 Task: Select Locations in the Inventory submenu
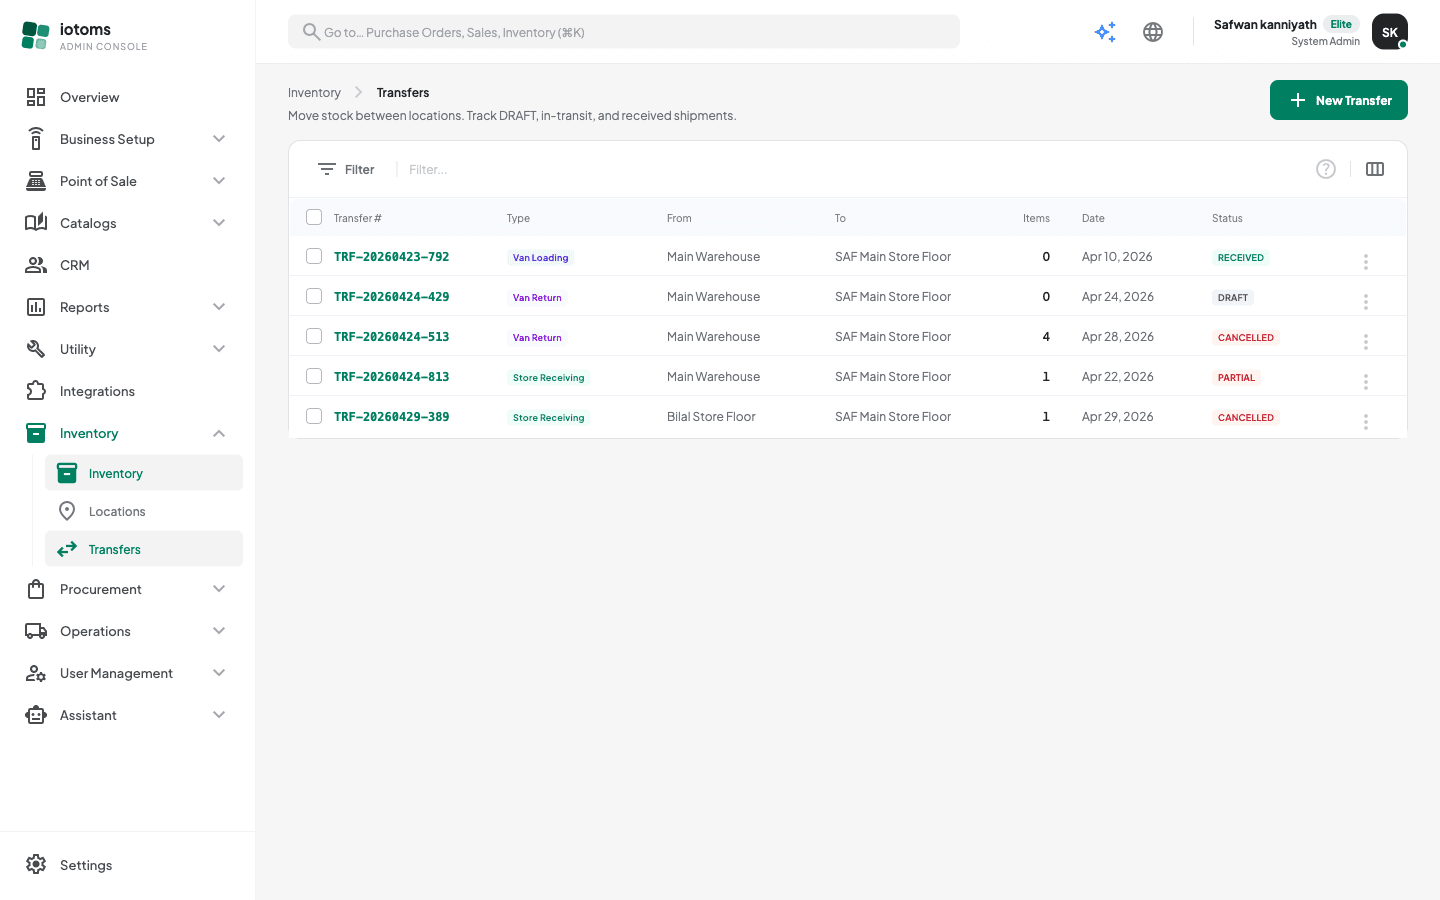coord(144,511)
